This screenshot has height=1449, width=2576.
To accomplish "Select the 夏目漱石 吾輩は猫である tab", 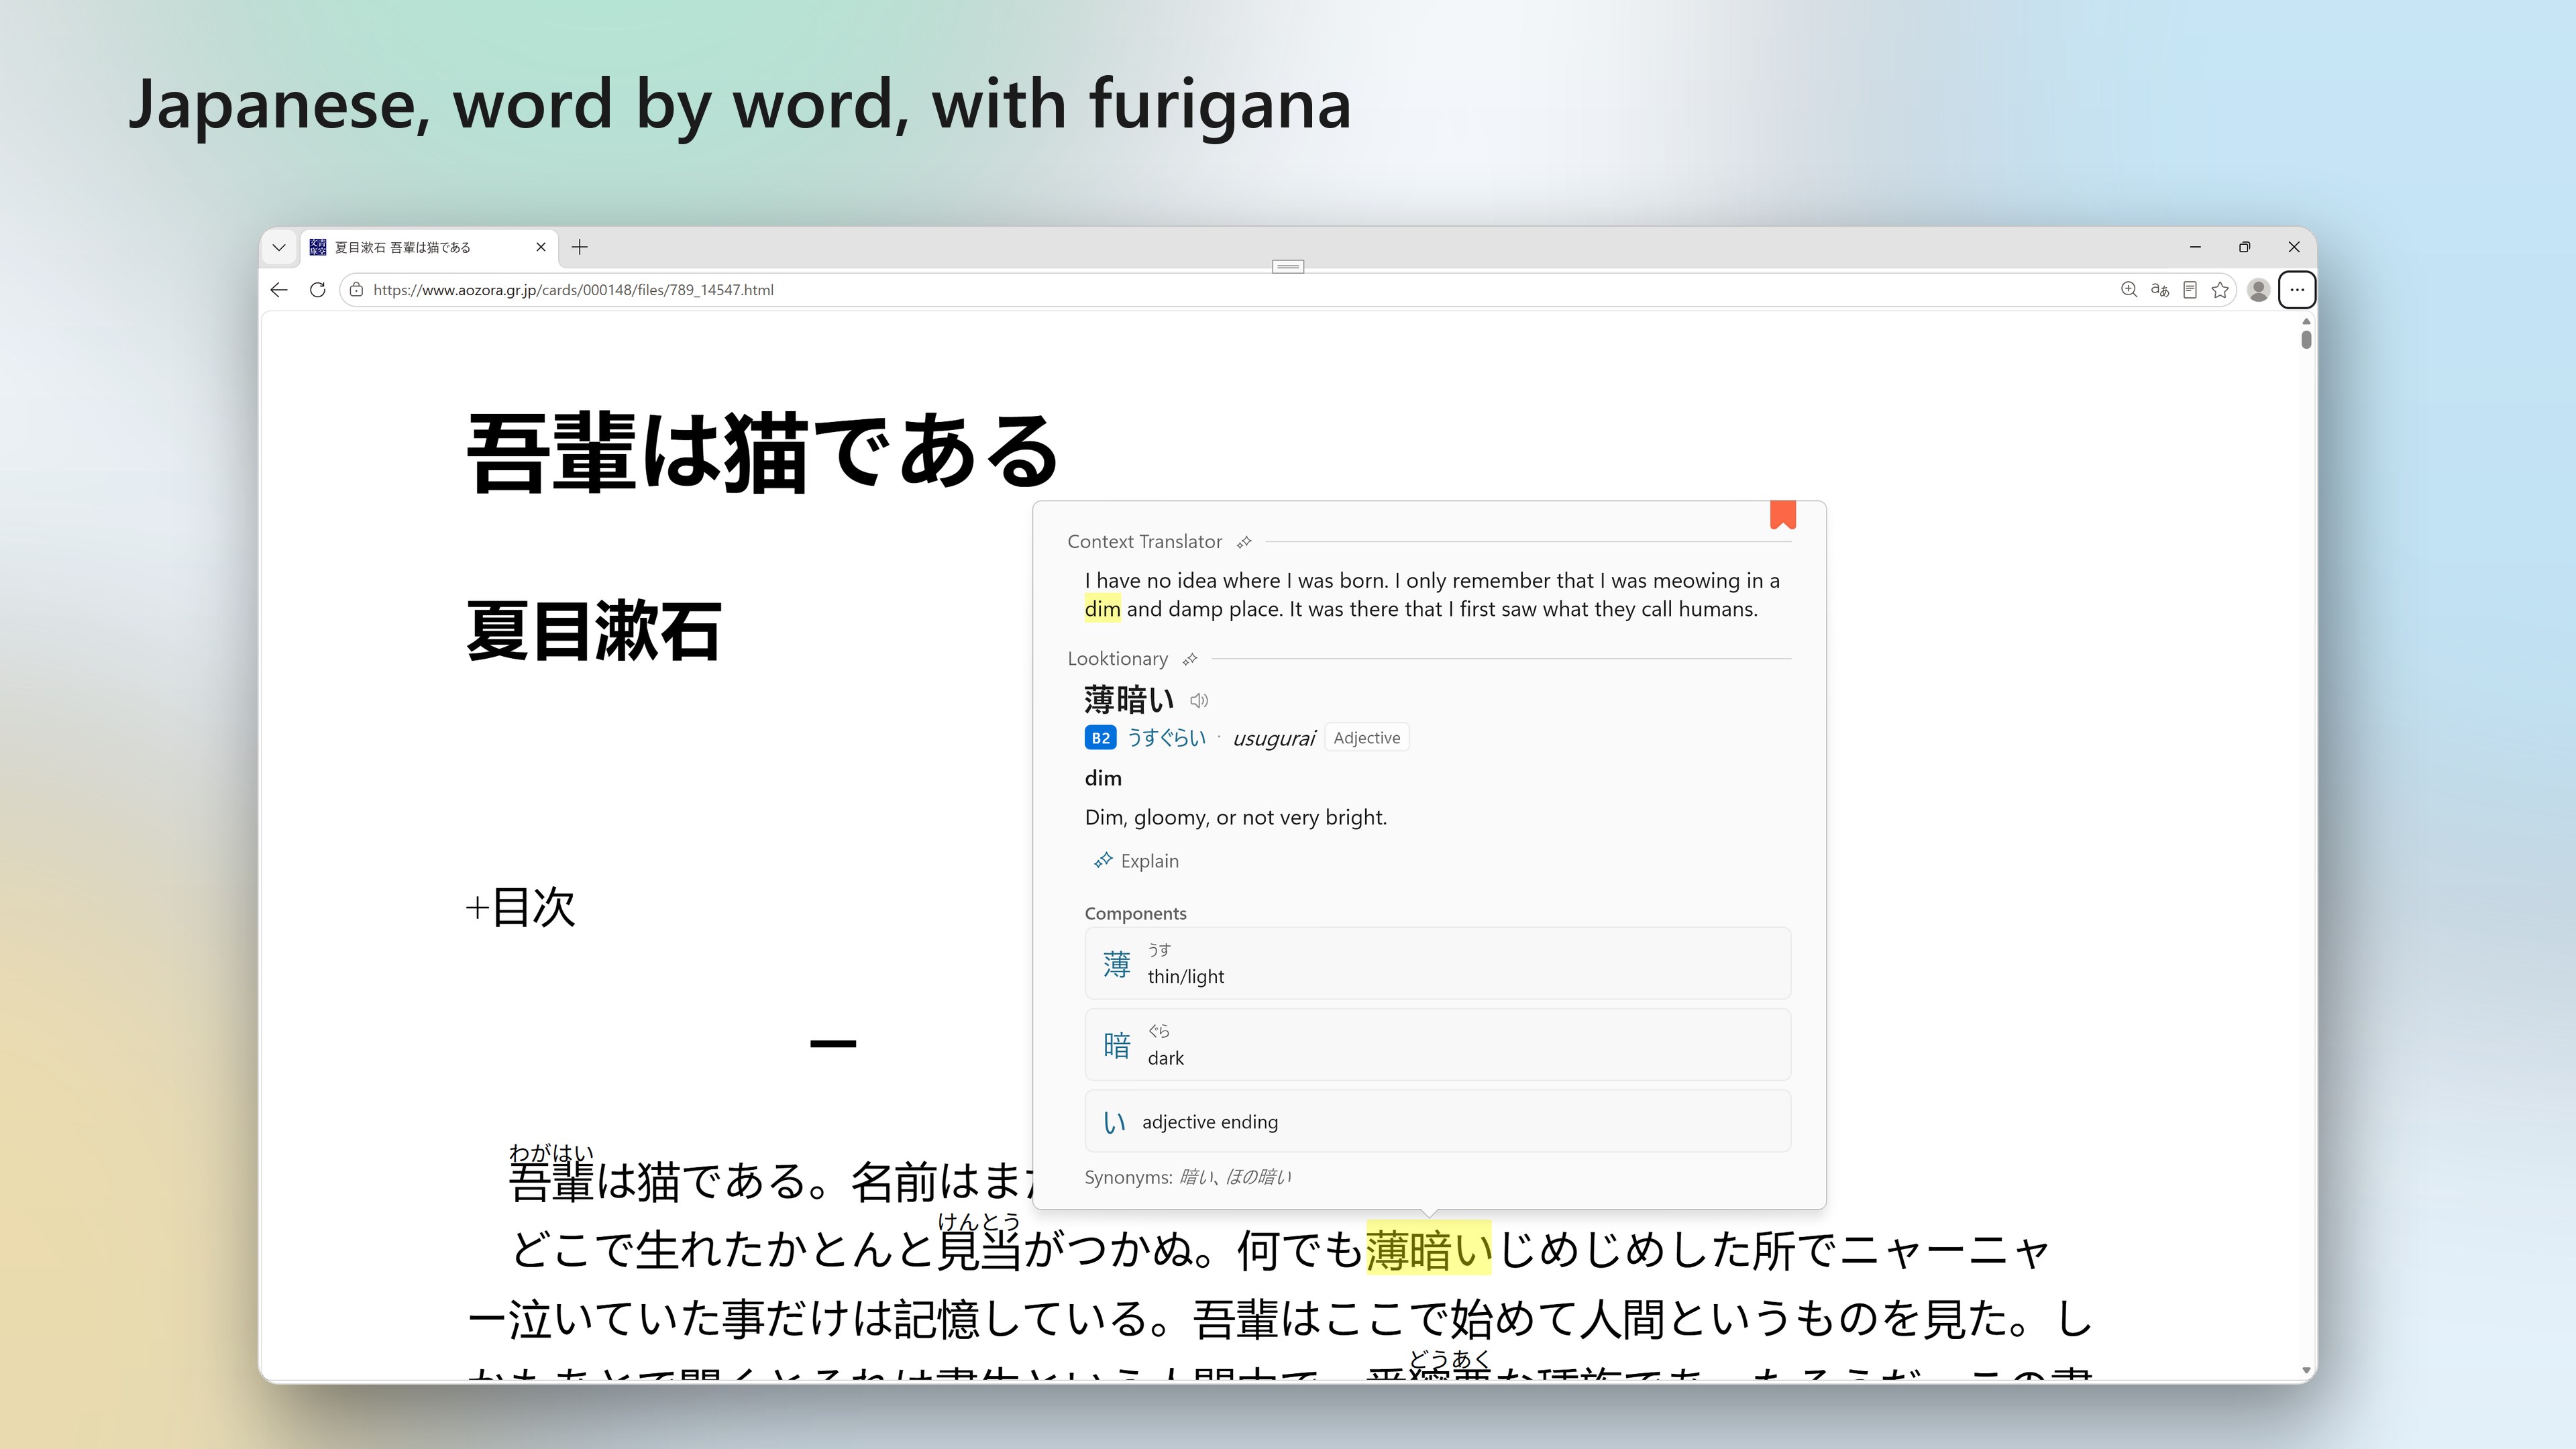I will [x=430, y=247].
